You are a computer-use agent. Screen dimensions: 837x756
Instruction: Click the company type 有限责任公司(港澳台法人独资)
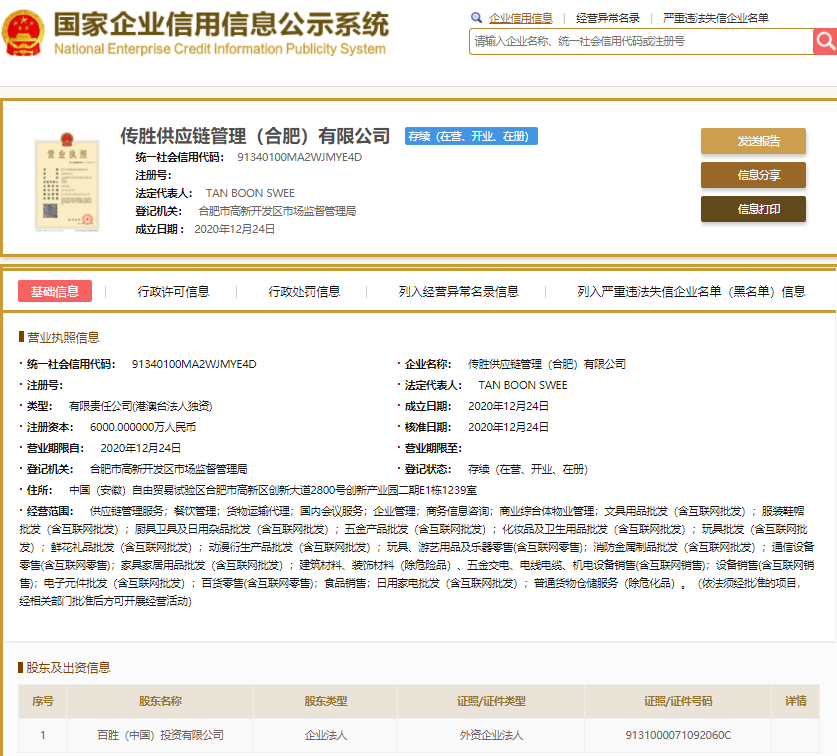tap(141, 406)
